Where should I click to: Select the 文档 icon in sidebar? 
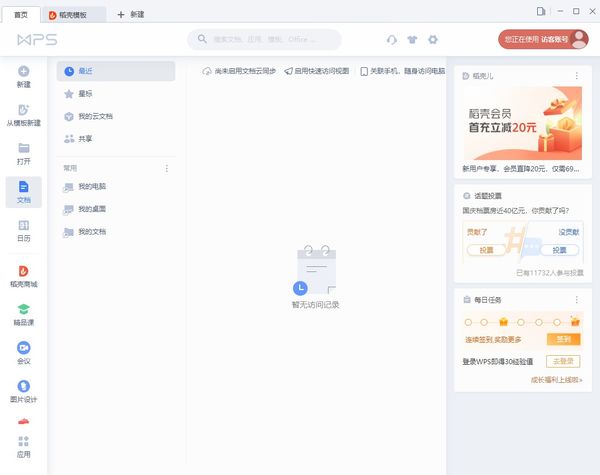tap(24, 187)
